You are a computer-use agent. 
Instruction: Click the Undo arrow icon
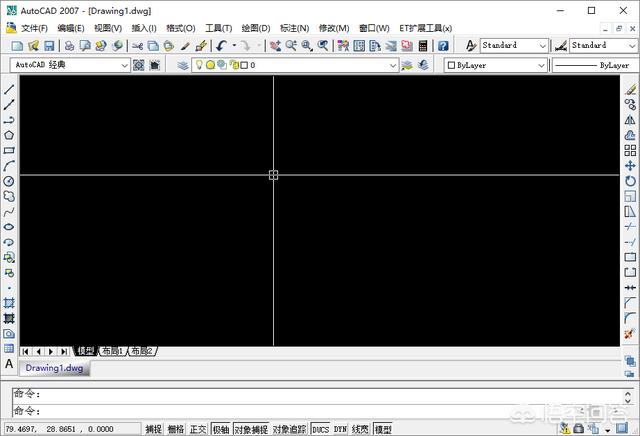[x=222, y=46]
